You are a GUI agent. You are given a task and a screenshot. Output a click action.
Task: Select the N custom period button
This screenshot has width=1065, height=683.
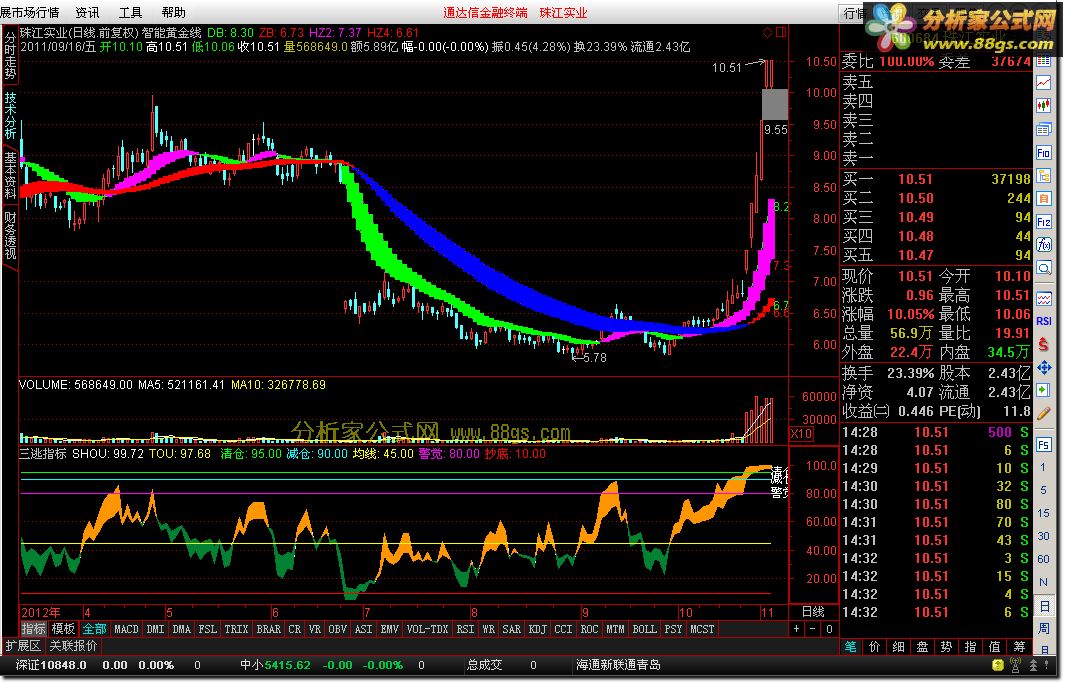[1043, 582]
